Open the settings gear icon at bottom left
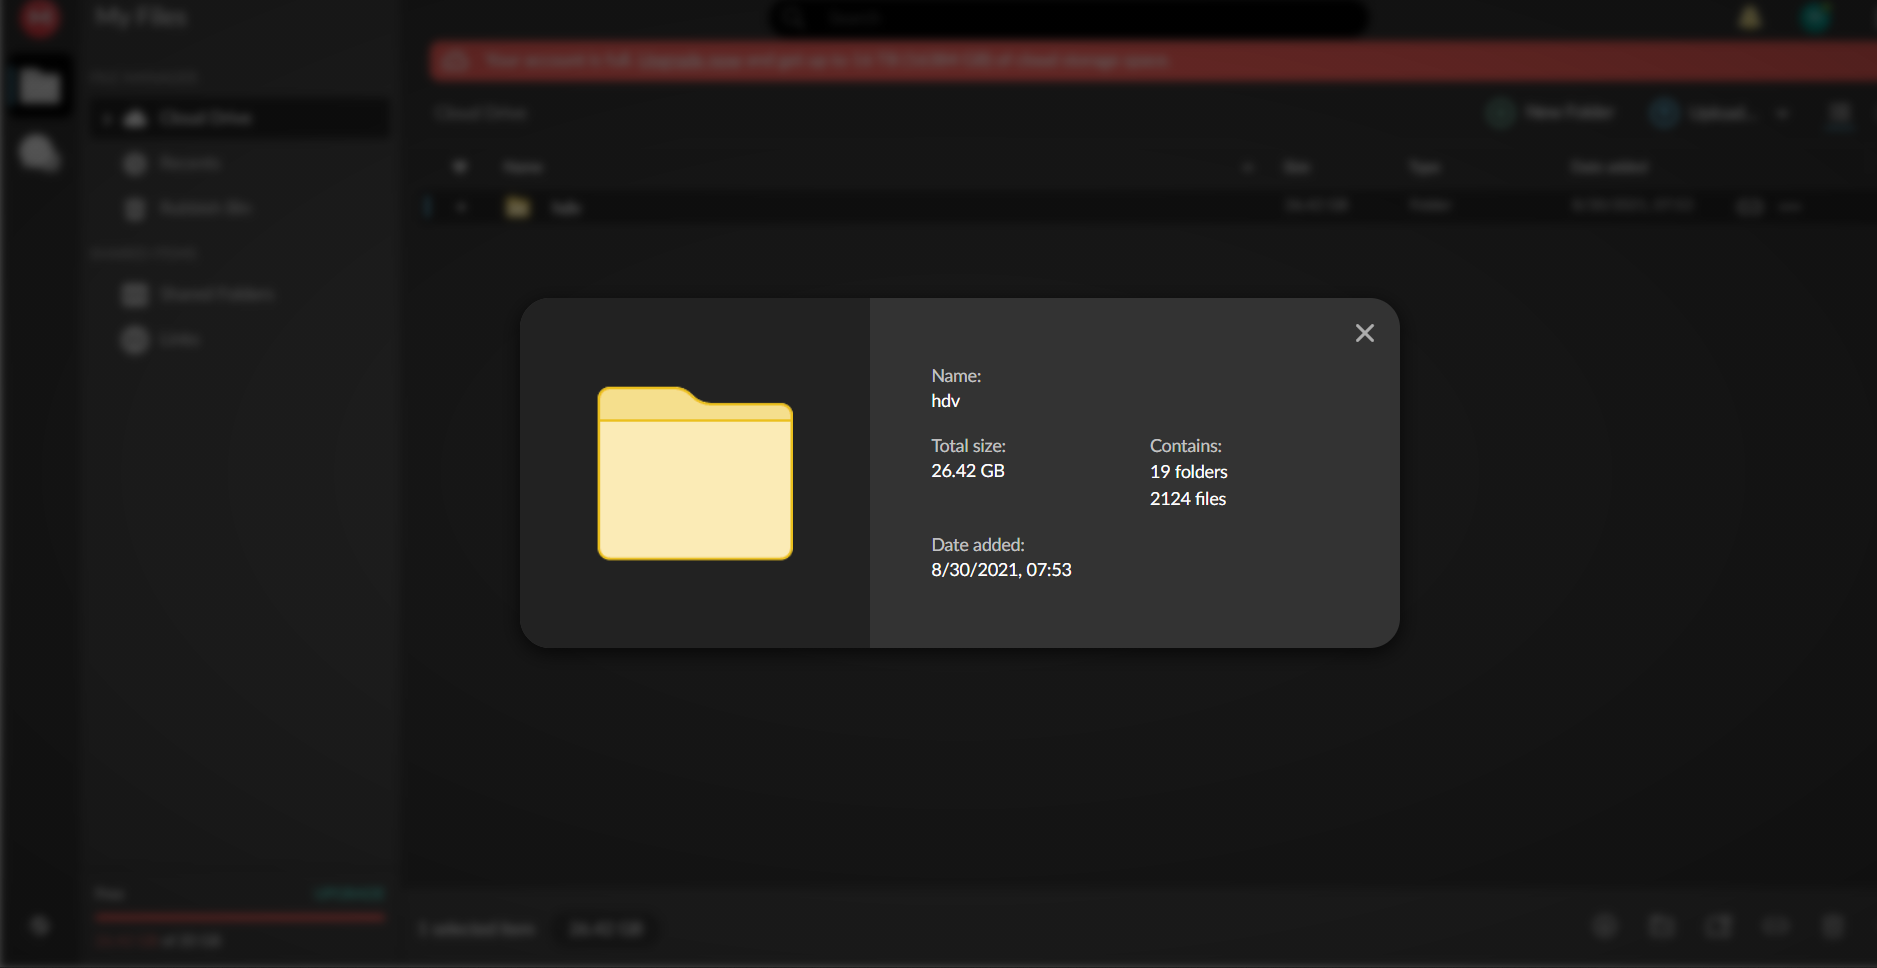This screenshot has height=968, width=1877. [40, 926]
